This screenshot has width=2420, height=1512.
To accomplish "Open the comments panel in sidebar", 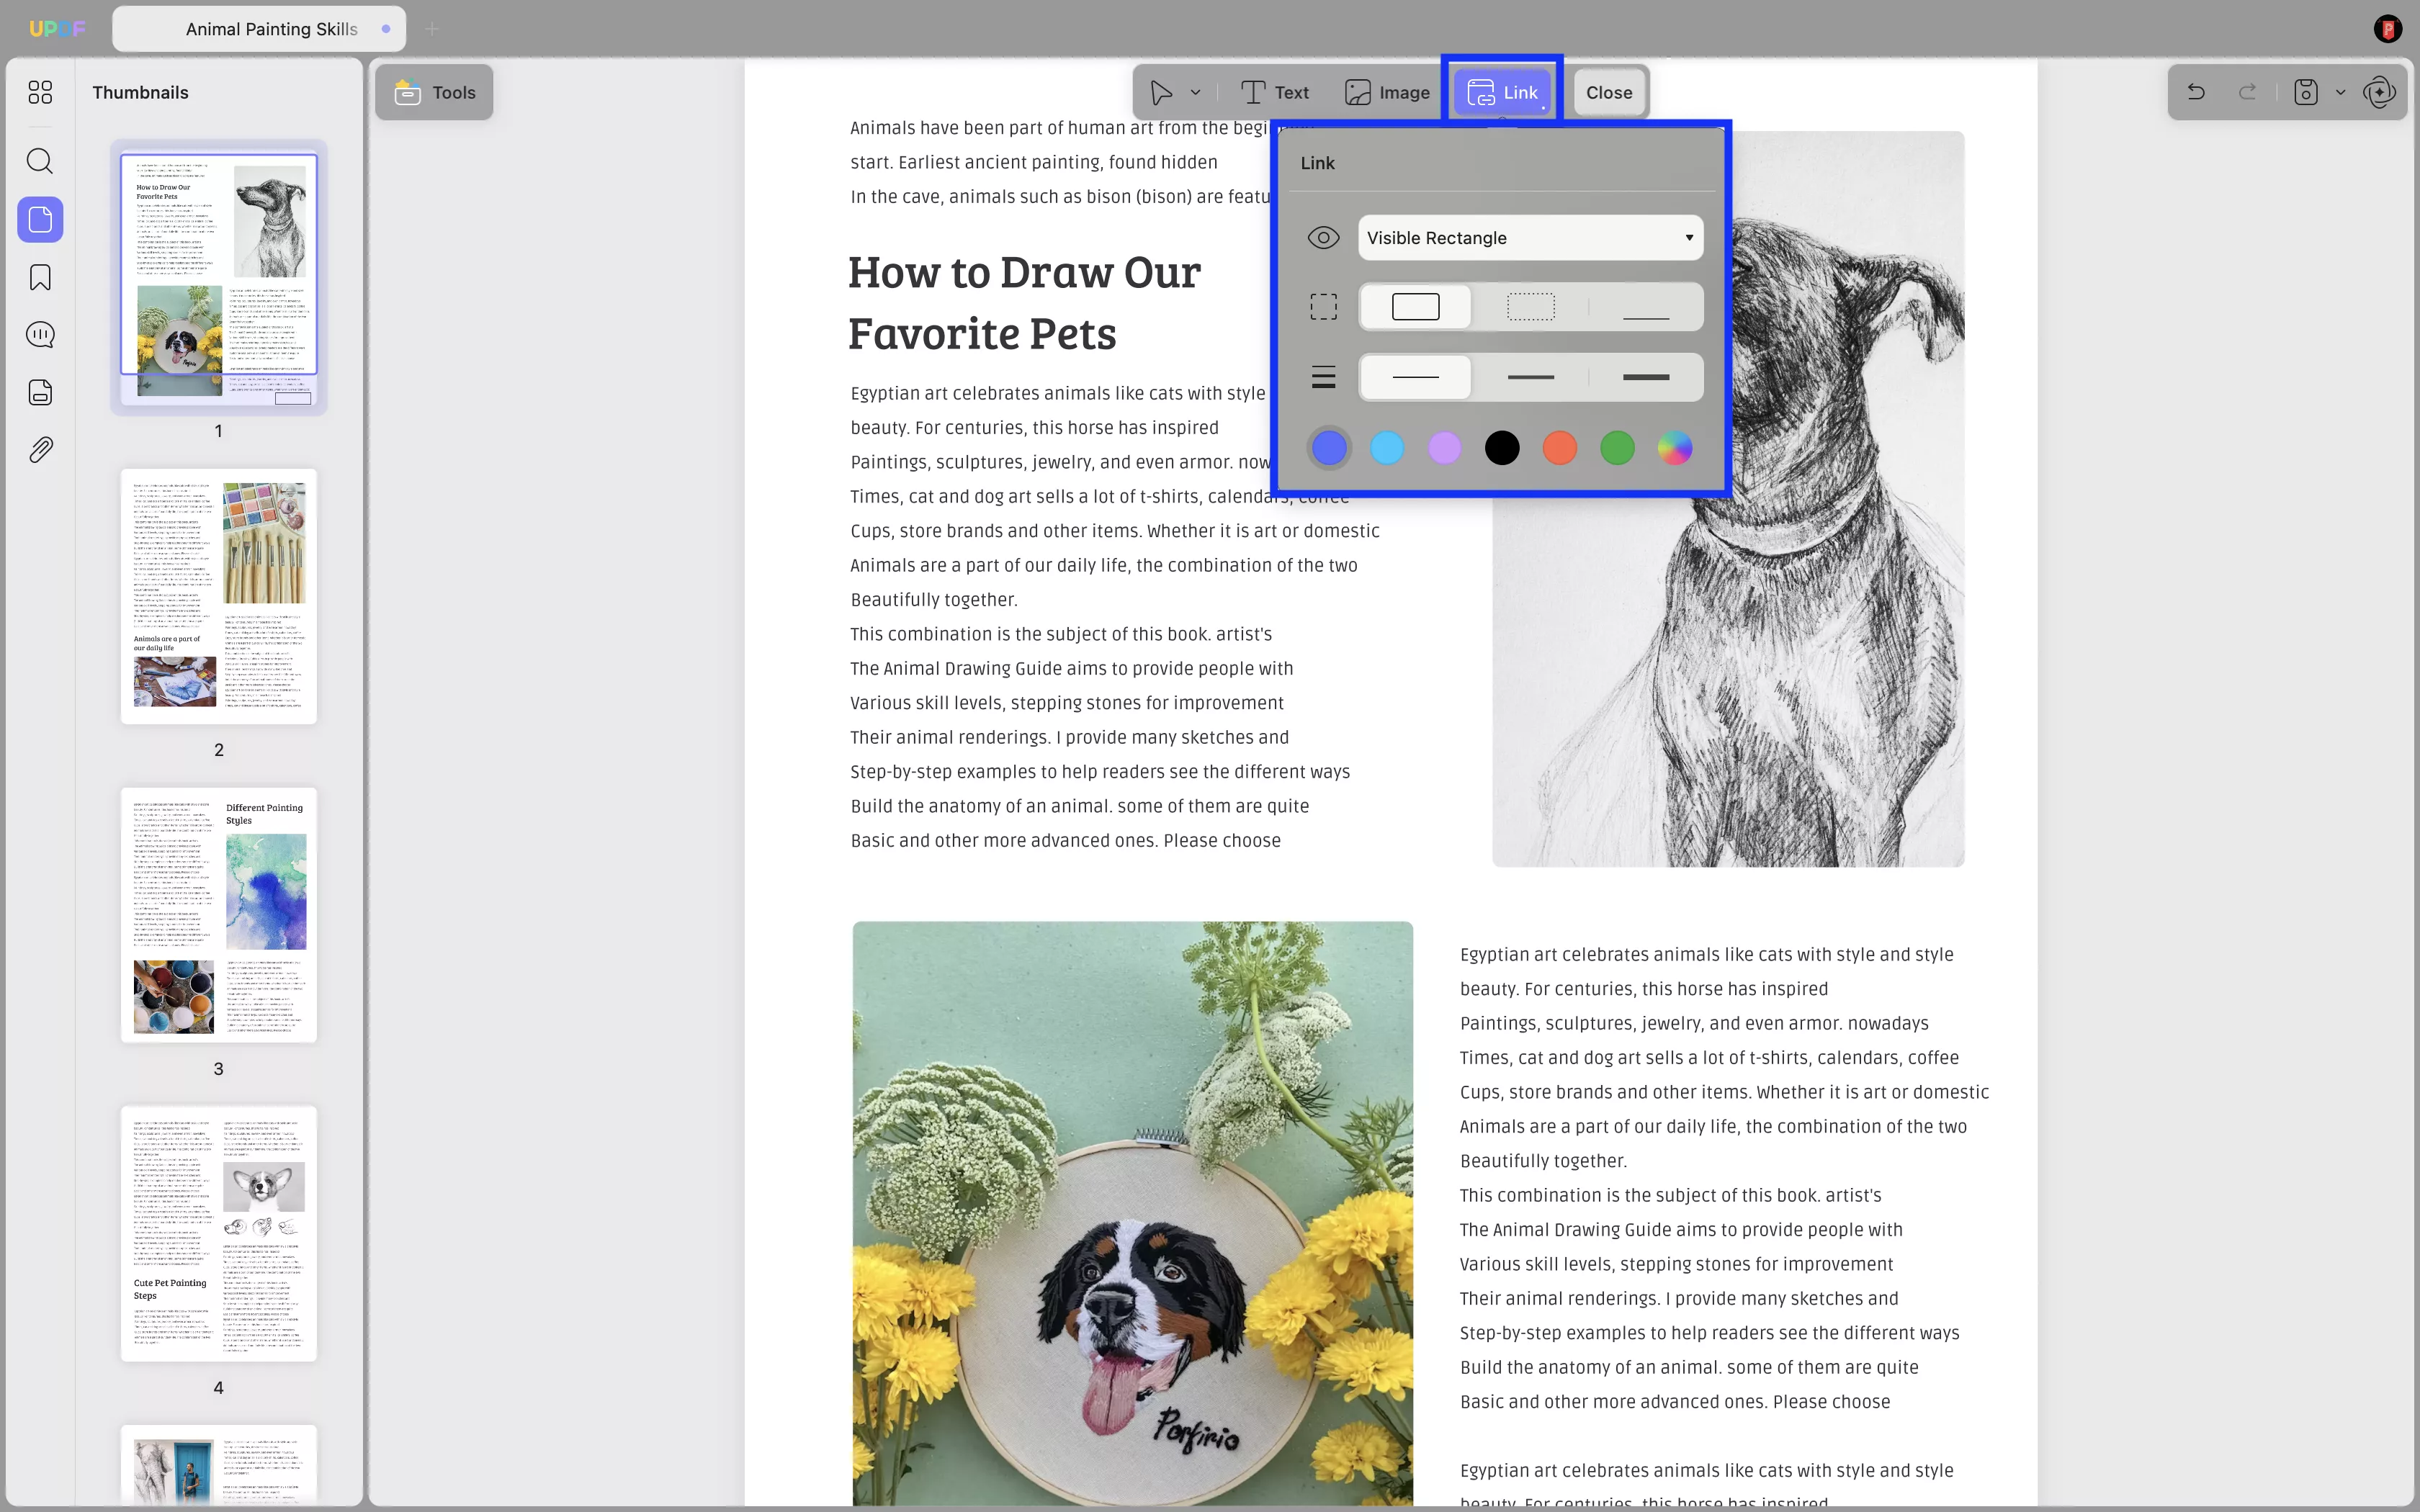I will pos(40,335).
